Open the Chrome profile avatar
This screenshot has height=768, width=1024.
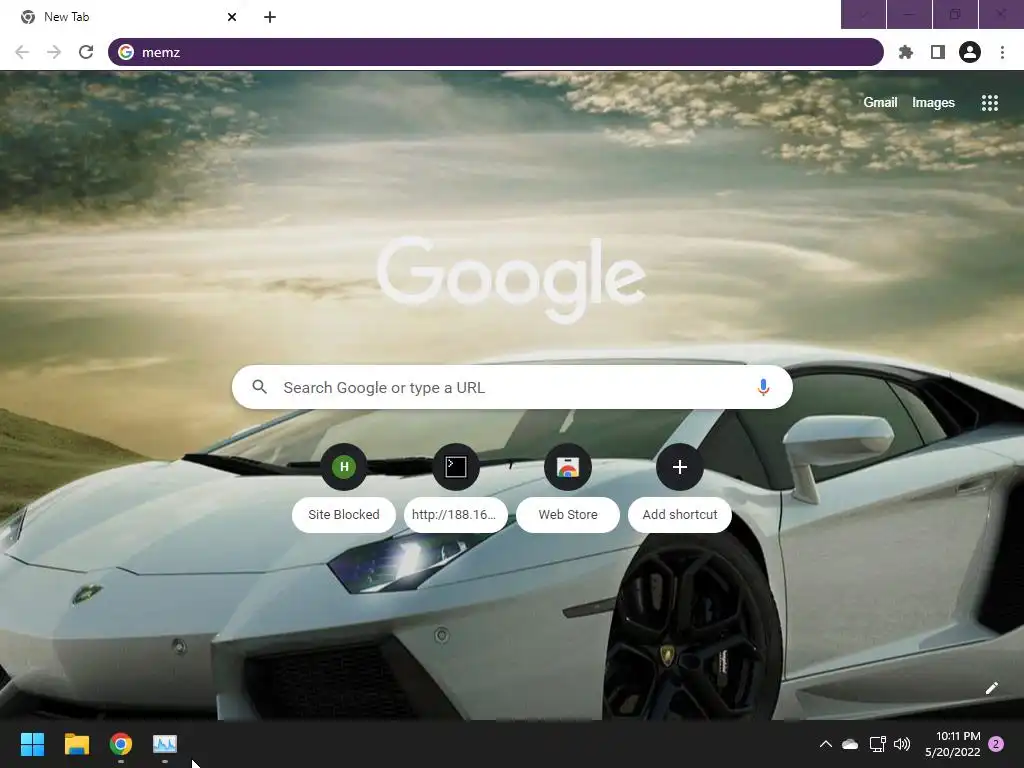[x=970, y=52]
